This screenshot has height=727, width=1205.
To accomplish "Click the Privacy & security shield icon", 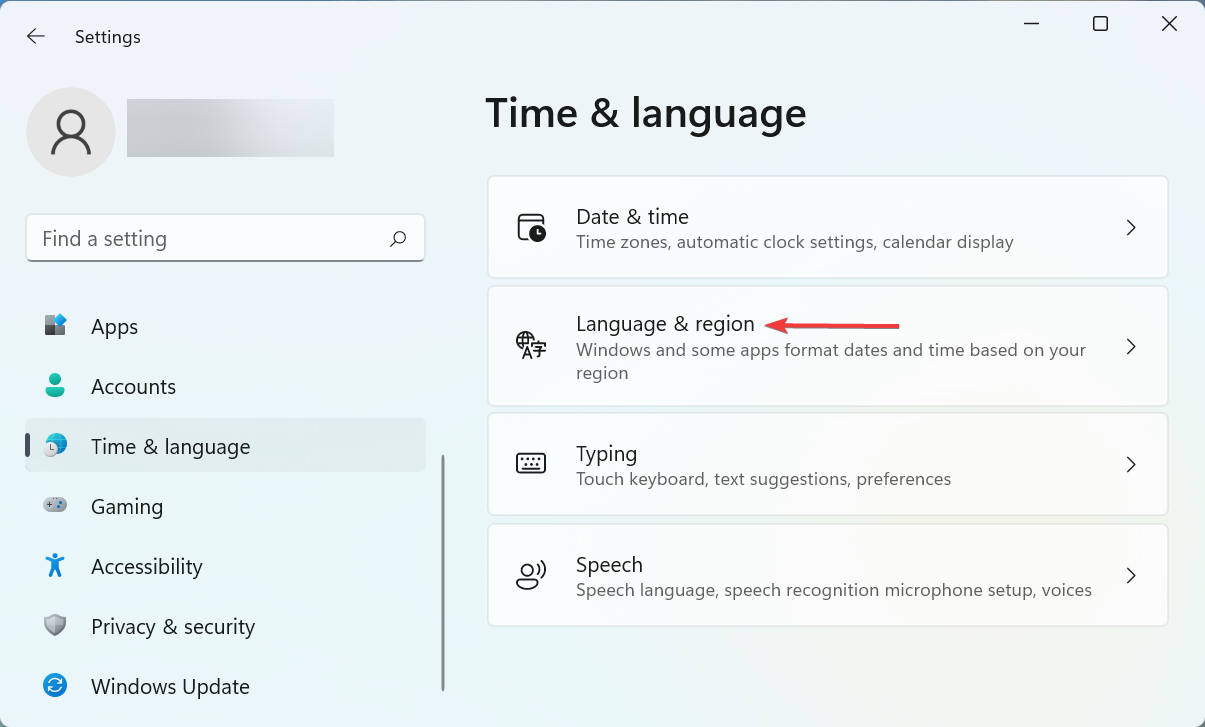I will point(55,626).
